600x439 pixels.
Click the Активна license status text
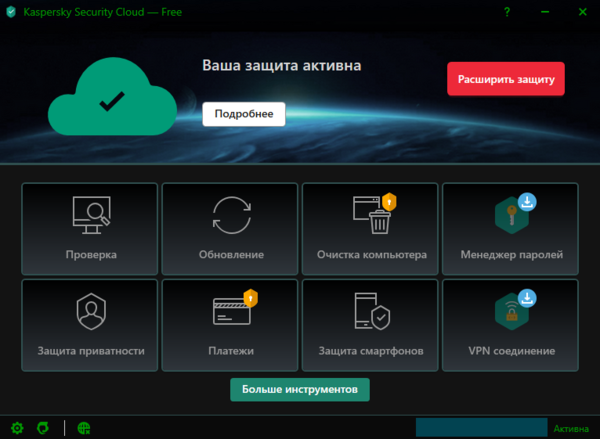click(x=571, y=429)
